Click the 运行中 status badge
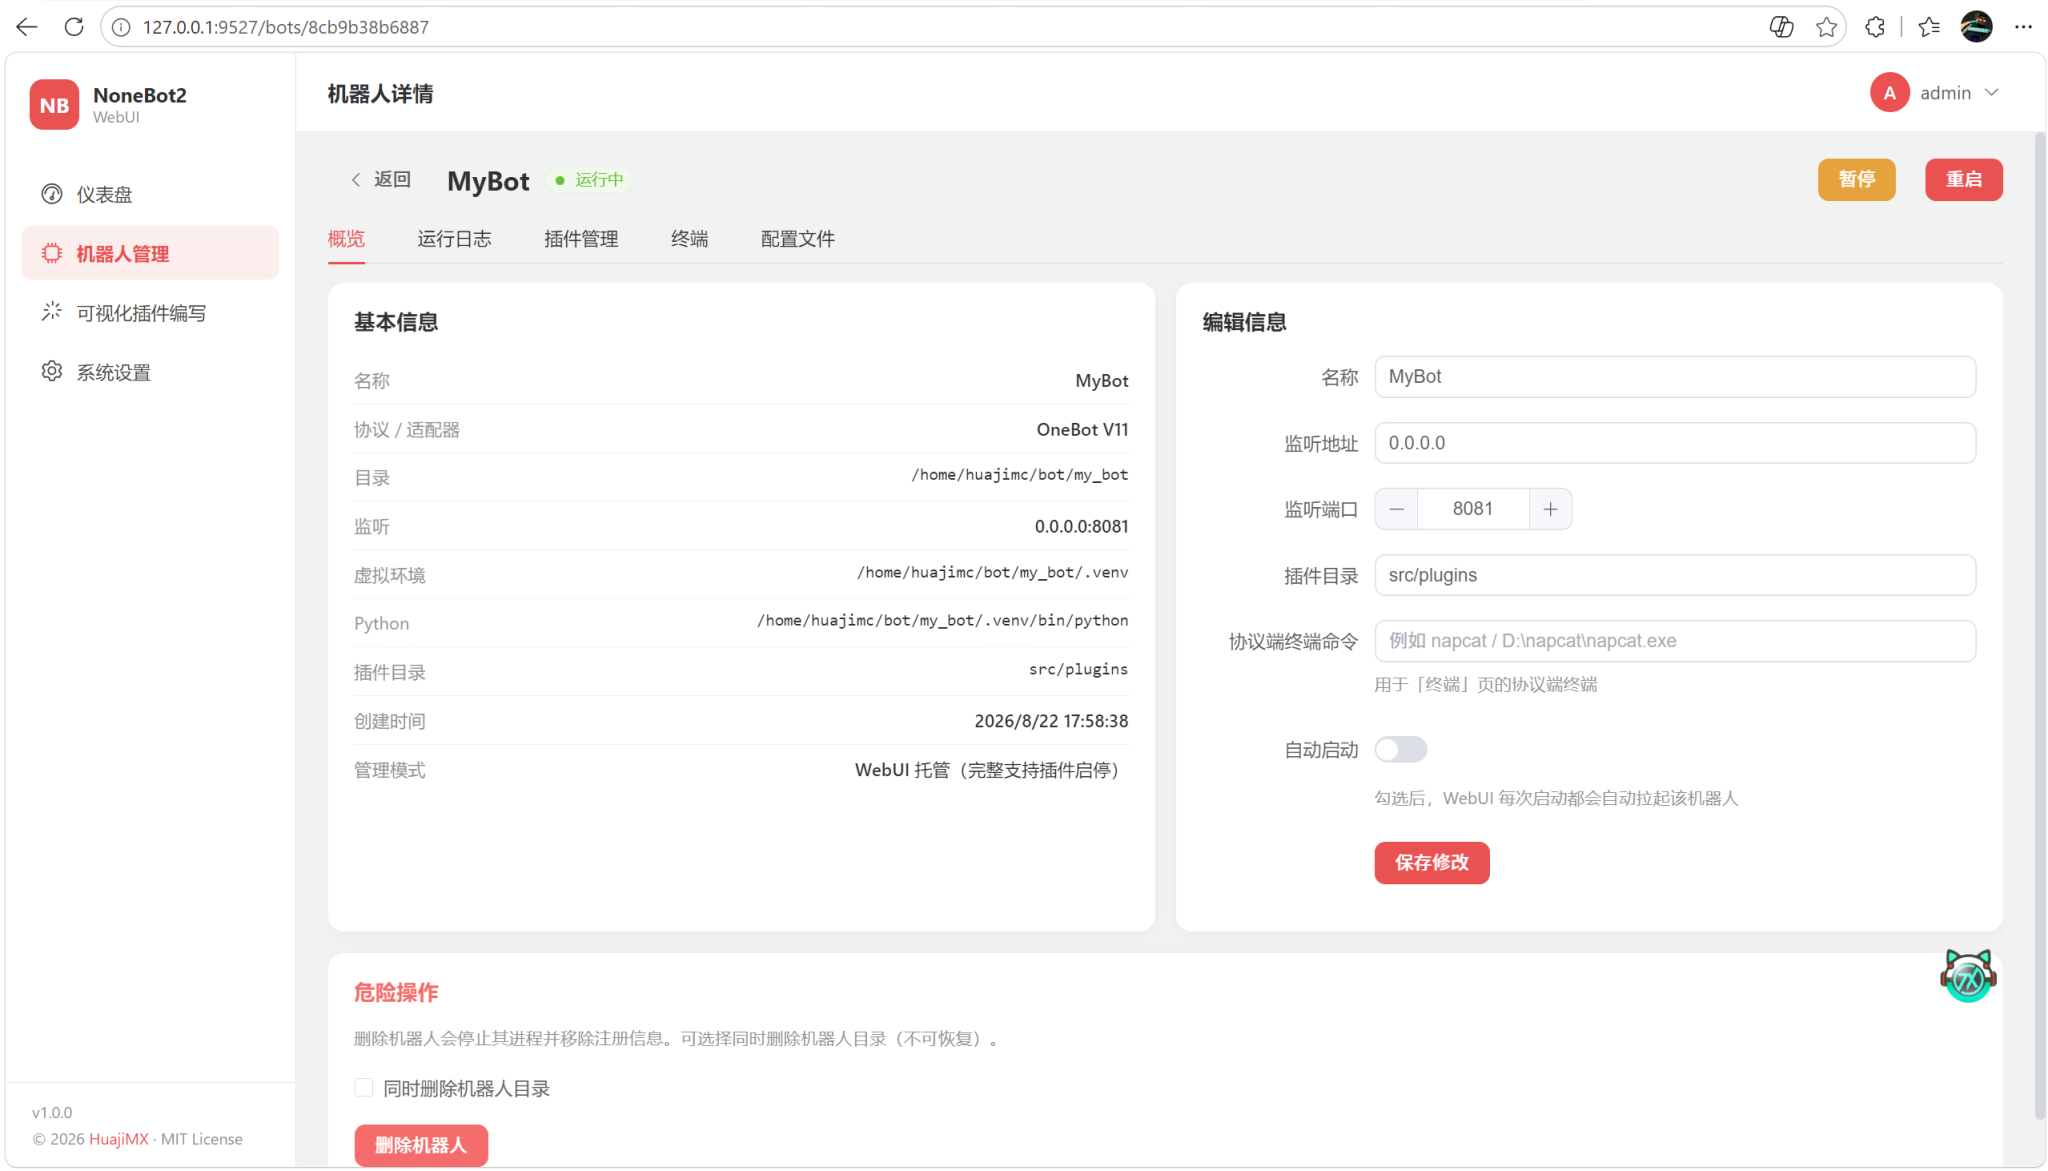Viewport: 2048px width, 1171px height. click(590, 180)
